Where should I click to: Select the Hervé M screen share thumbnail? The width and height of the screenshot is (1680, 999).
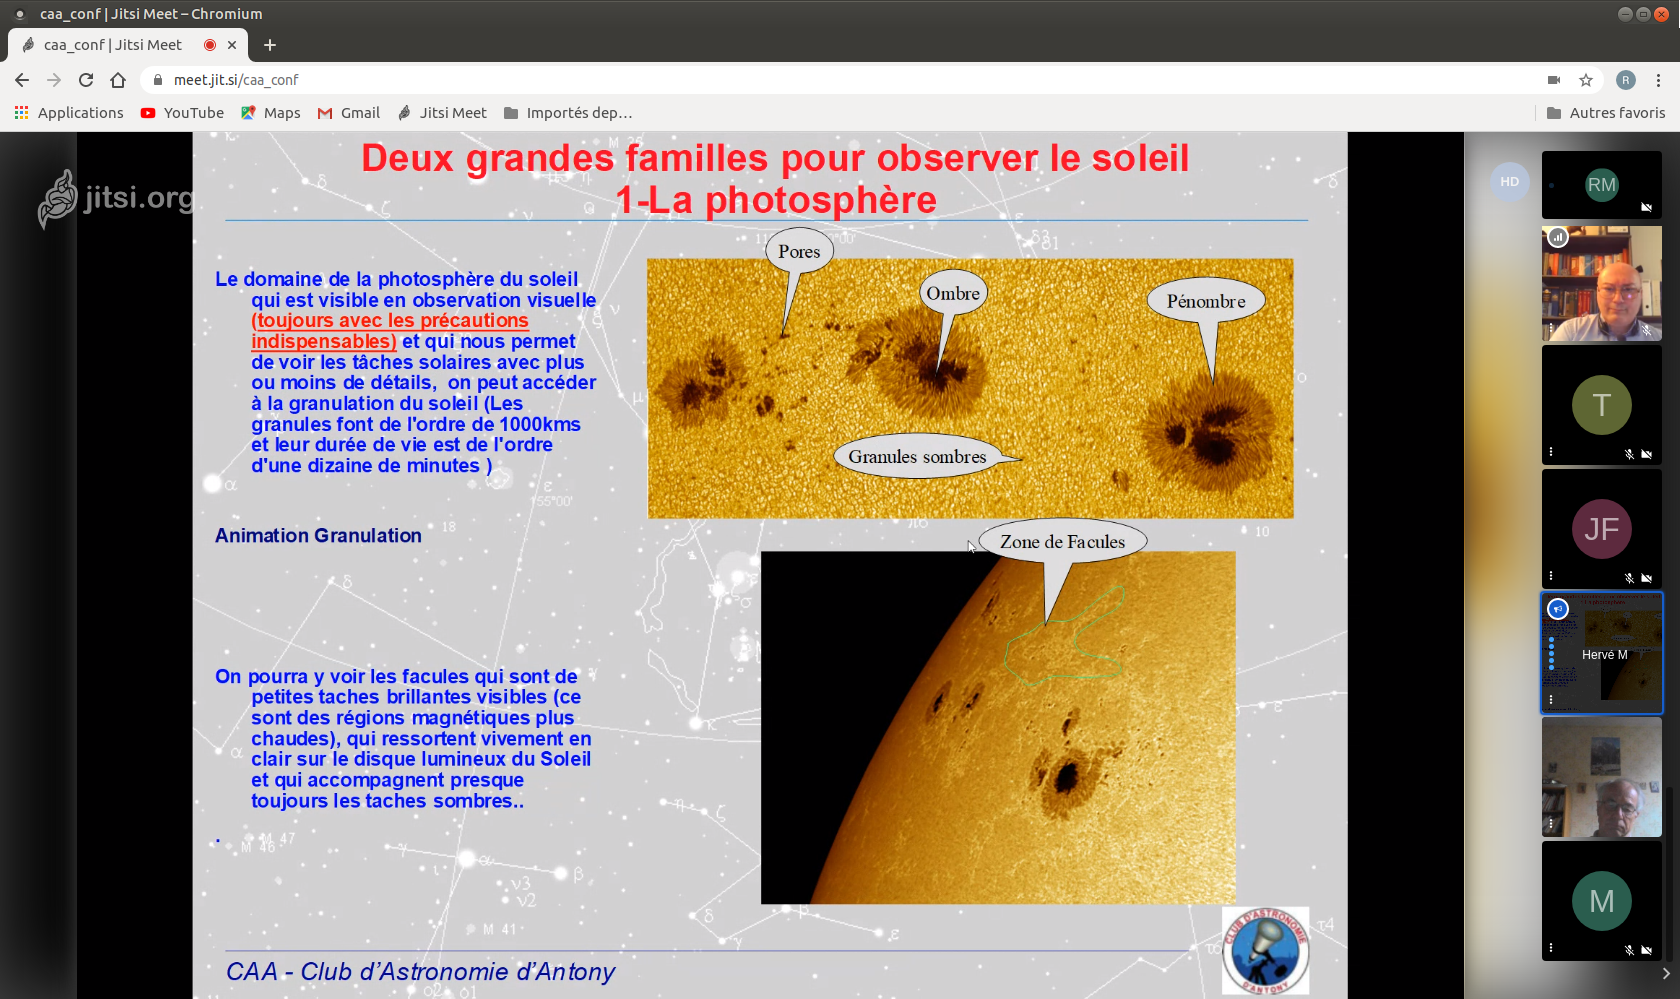pyautogui.click(x=1602, y=653)
